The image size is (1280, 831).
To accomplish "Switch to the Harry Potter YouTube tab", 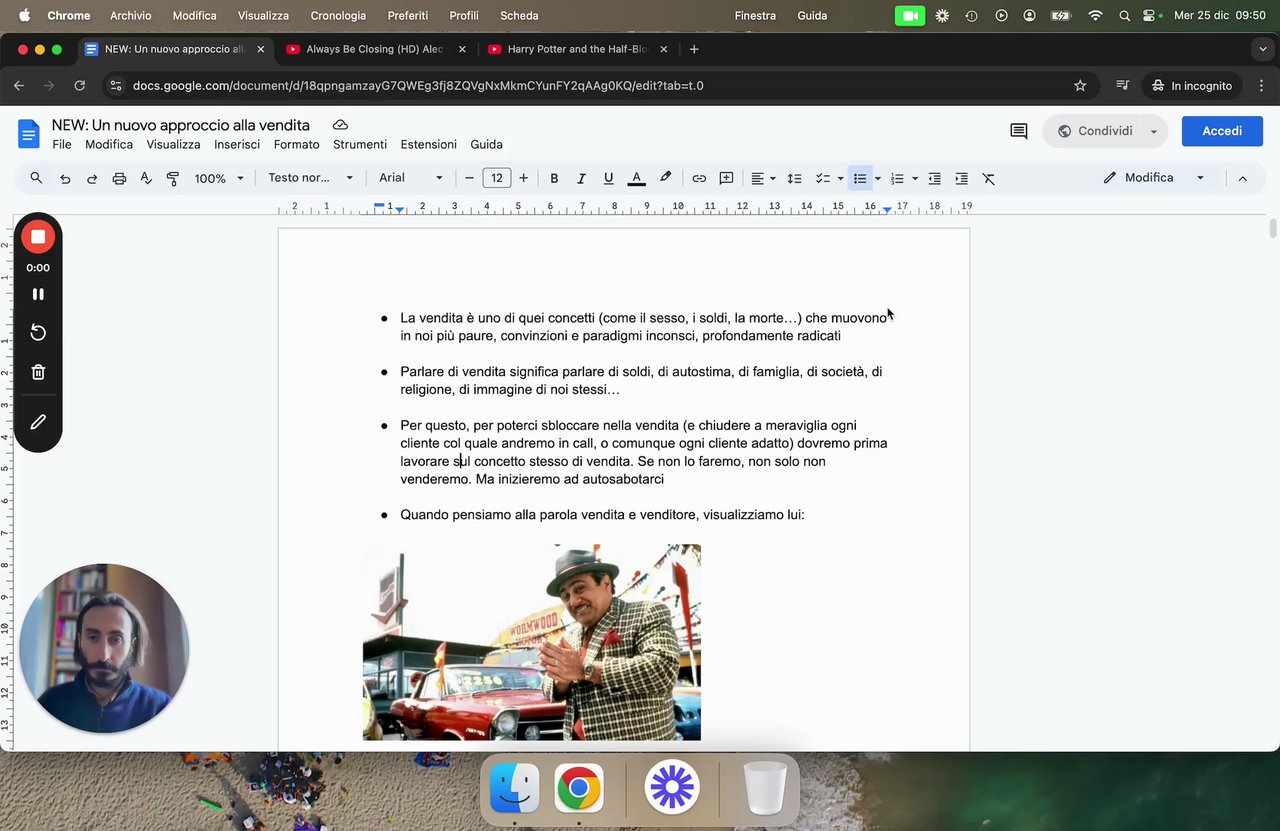I will click(577, 49).
